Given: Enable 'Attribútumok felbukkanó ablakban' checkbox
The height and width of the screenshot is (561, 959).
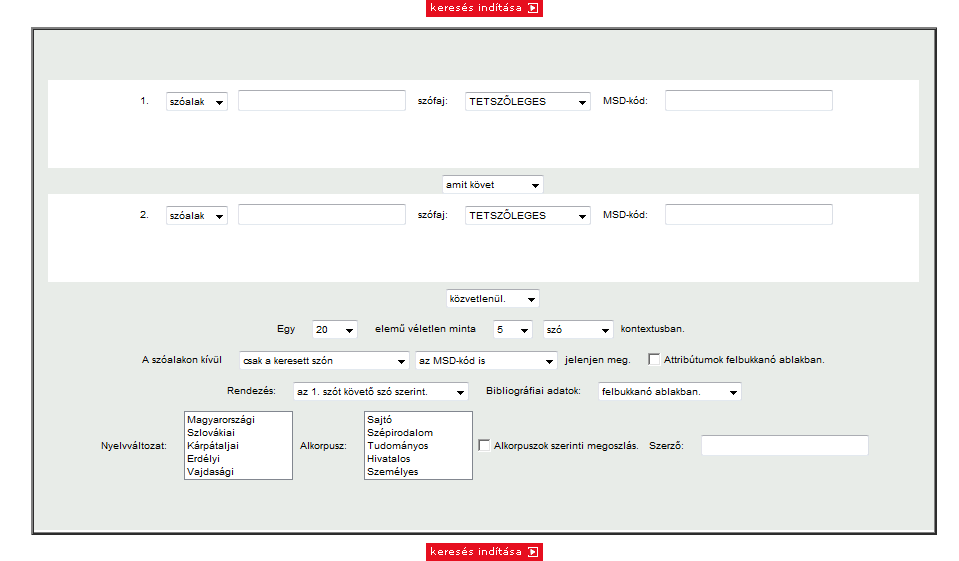Looking at the screenshot, I should pyautogui.click(x=654, y=359).
